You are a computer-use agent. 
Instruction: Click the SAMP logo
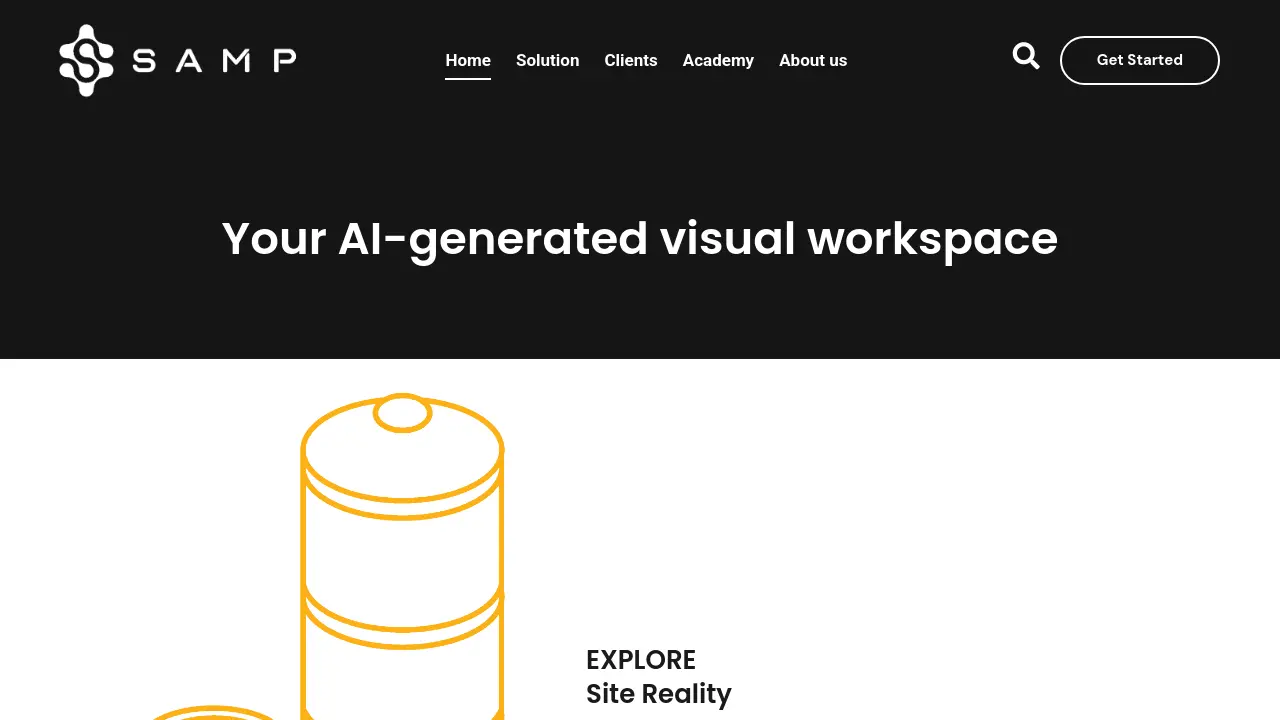[x=178, y=60]
